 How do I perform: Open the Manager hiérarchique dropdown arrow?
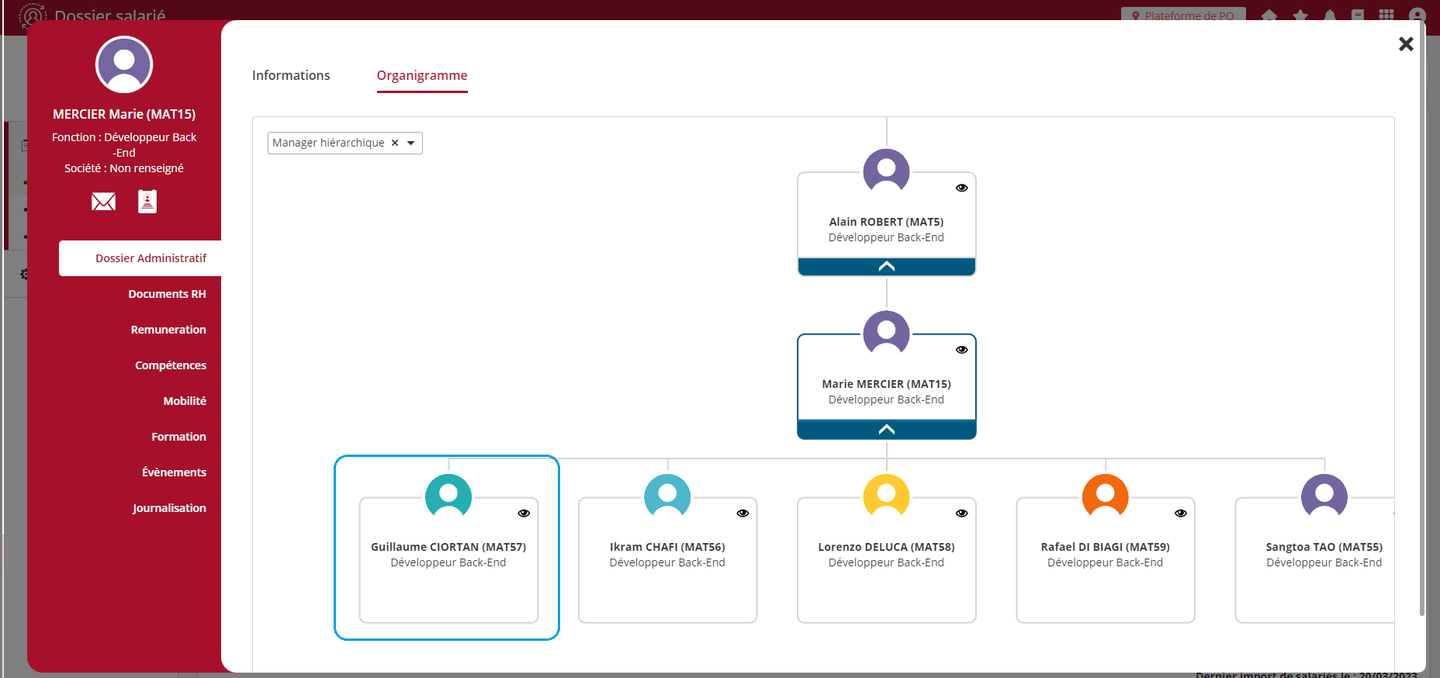click(x=411, y=143)
